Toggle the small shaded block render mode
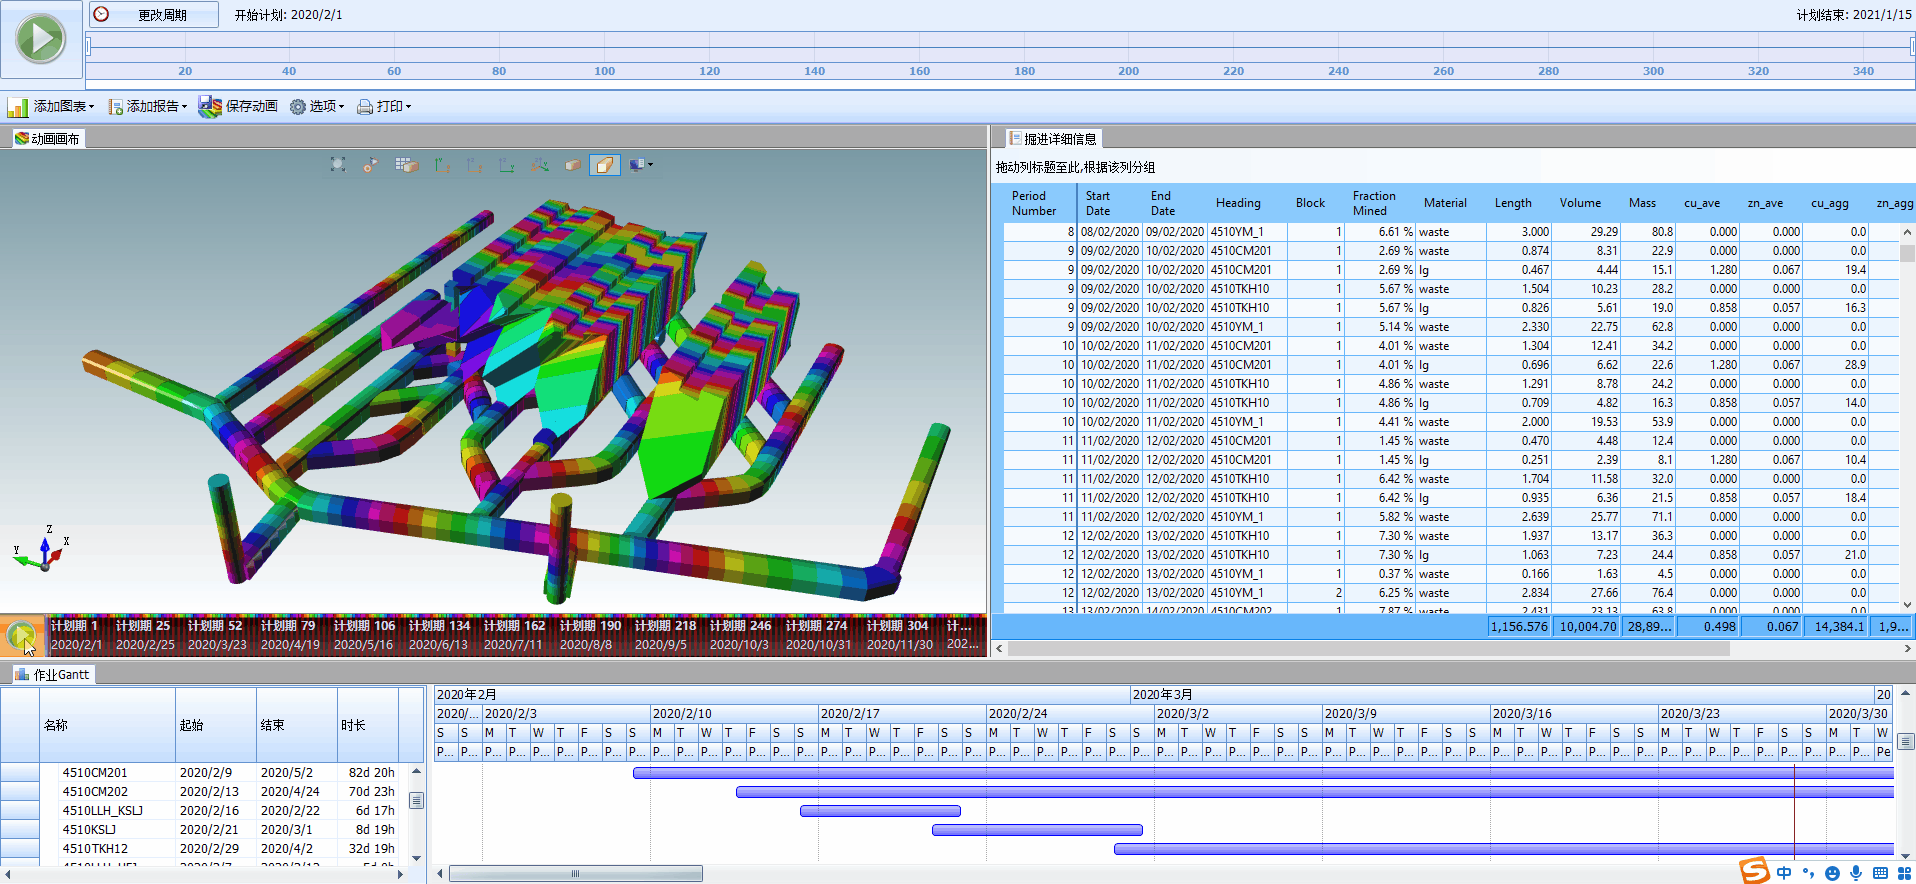 coord(573,165)
